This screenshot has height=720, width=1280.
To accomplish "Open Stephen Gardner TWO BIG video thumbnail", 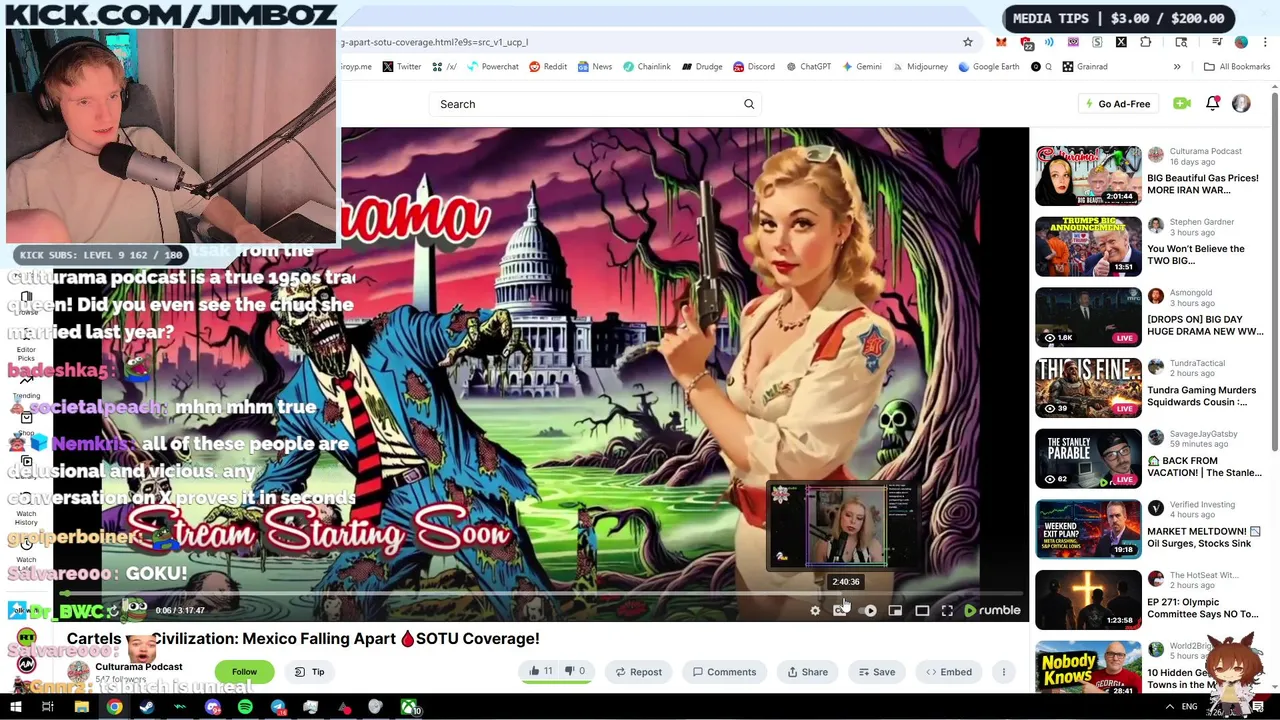I will pyautogui.click(x=1088, y=246).
